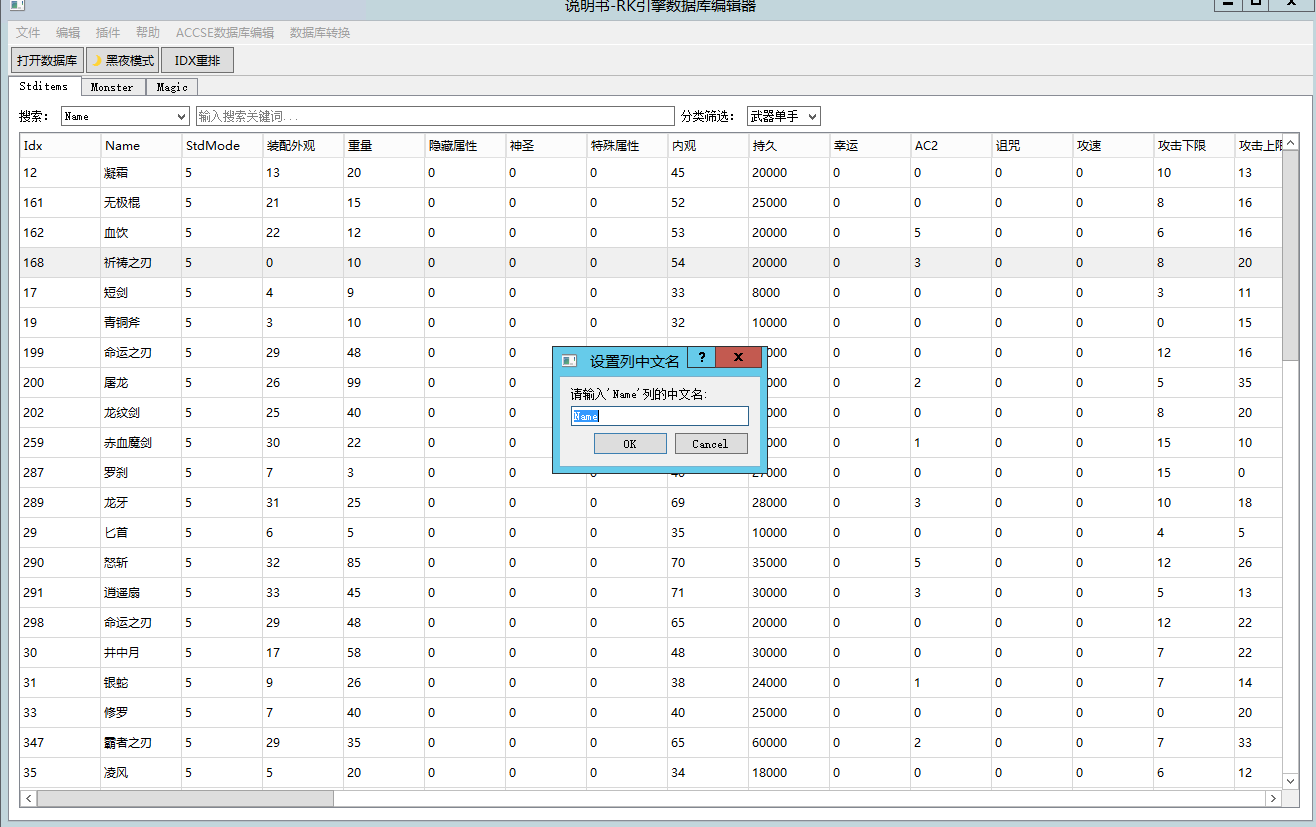Viewport: 1316px width, 827px height.
Task: Click the 设置列中文名 dialog title icon
Action: tap(569, 361)
